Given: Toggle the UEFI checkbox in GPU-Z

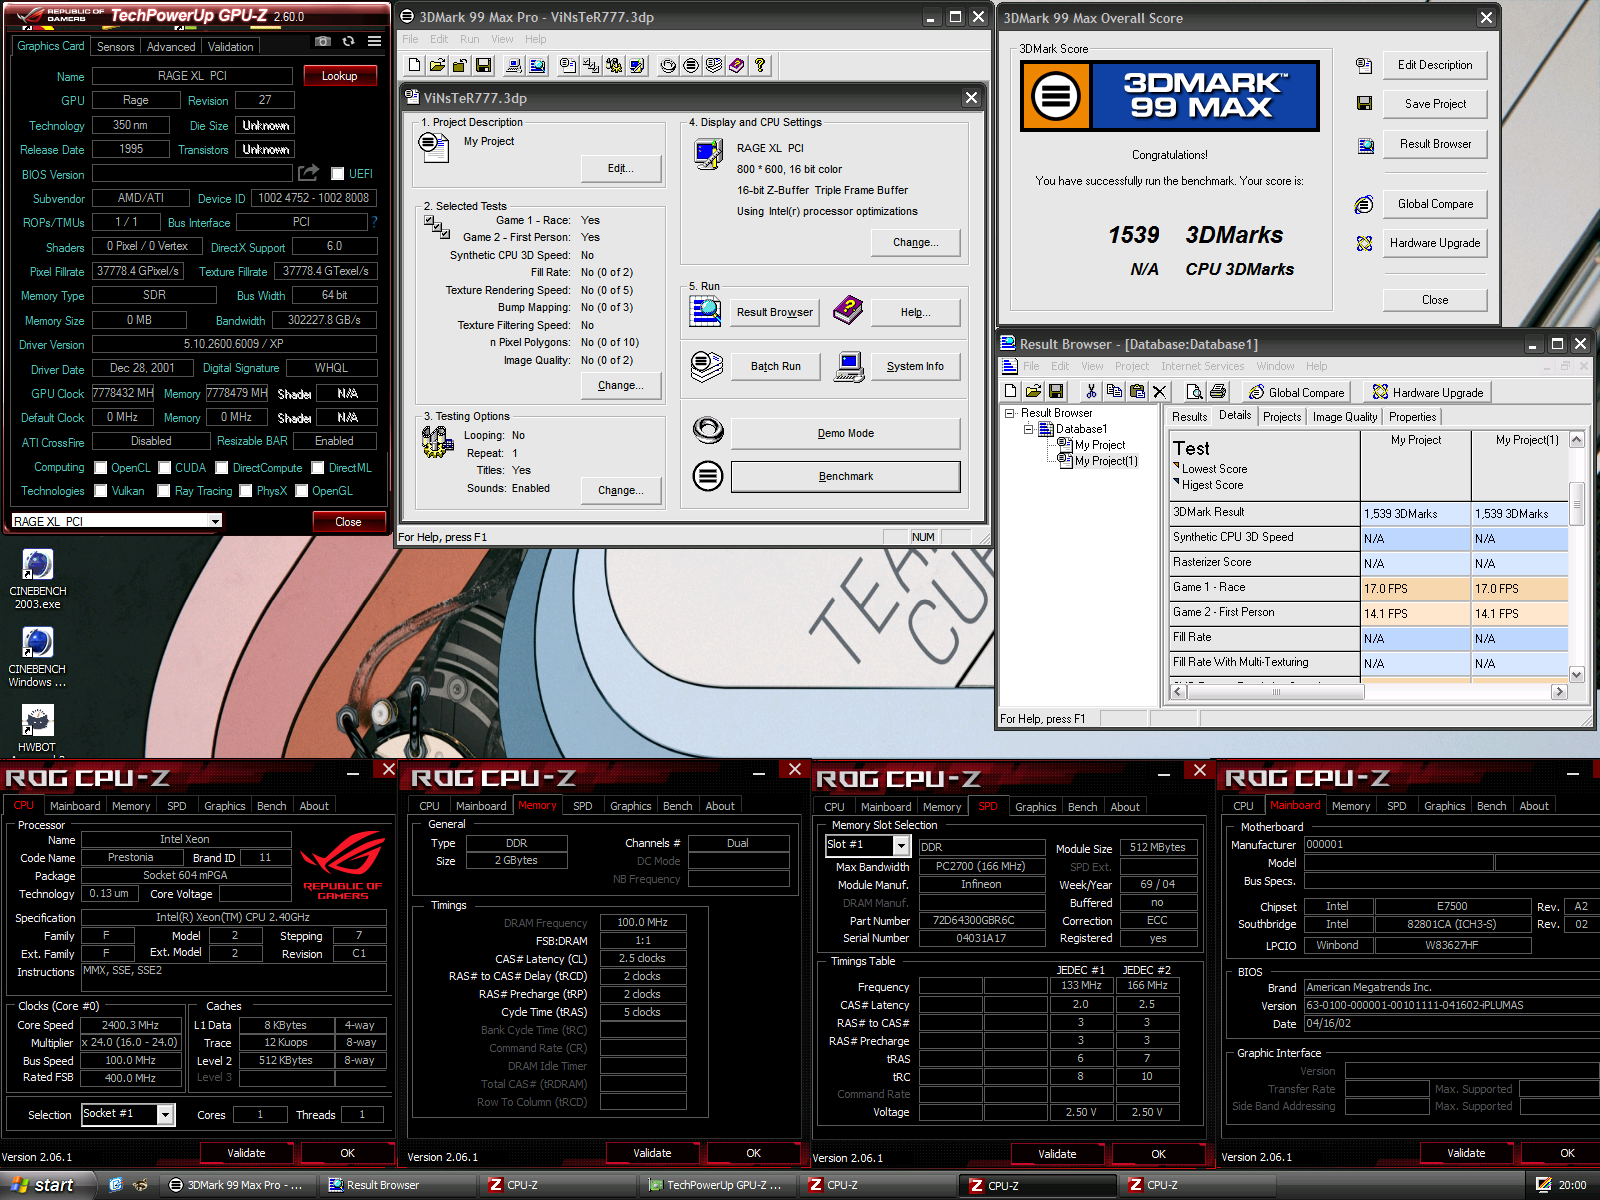Looking at the screenshot, I should (x=337, y=174).
